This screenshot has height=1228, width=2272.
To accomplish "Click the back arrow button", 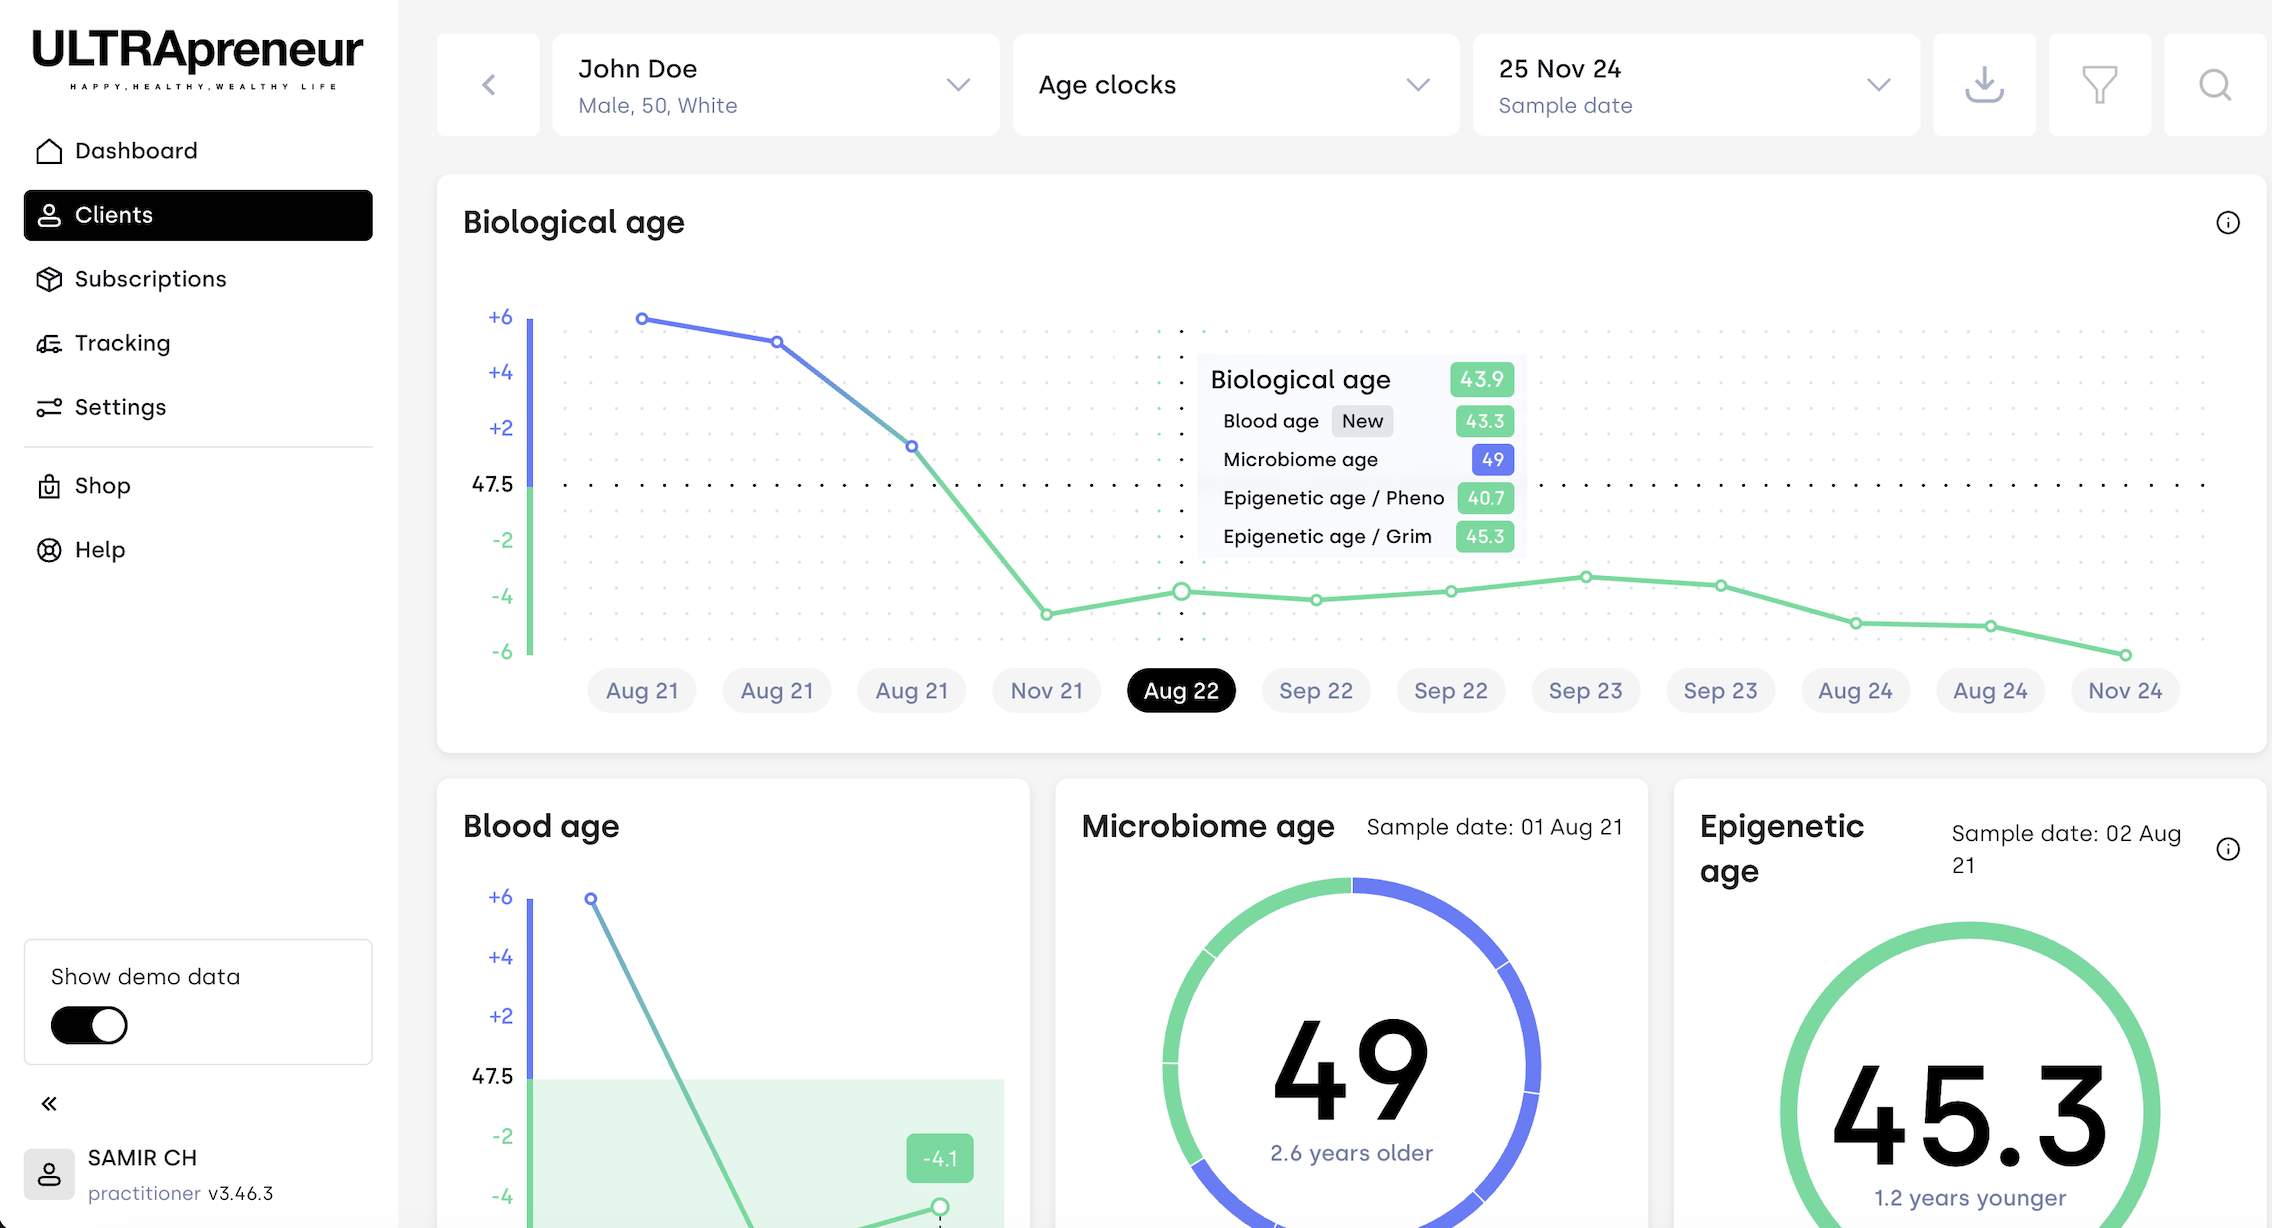I will (488, 85).
